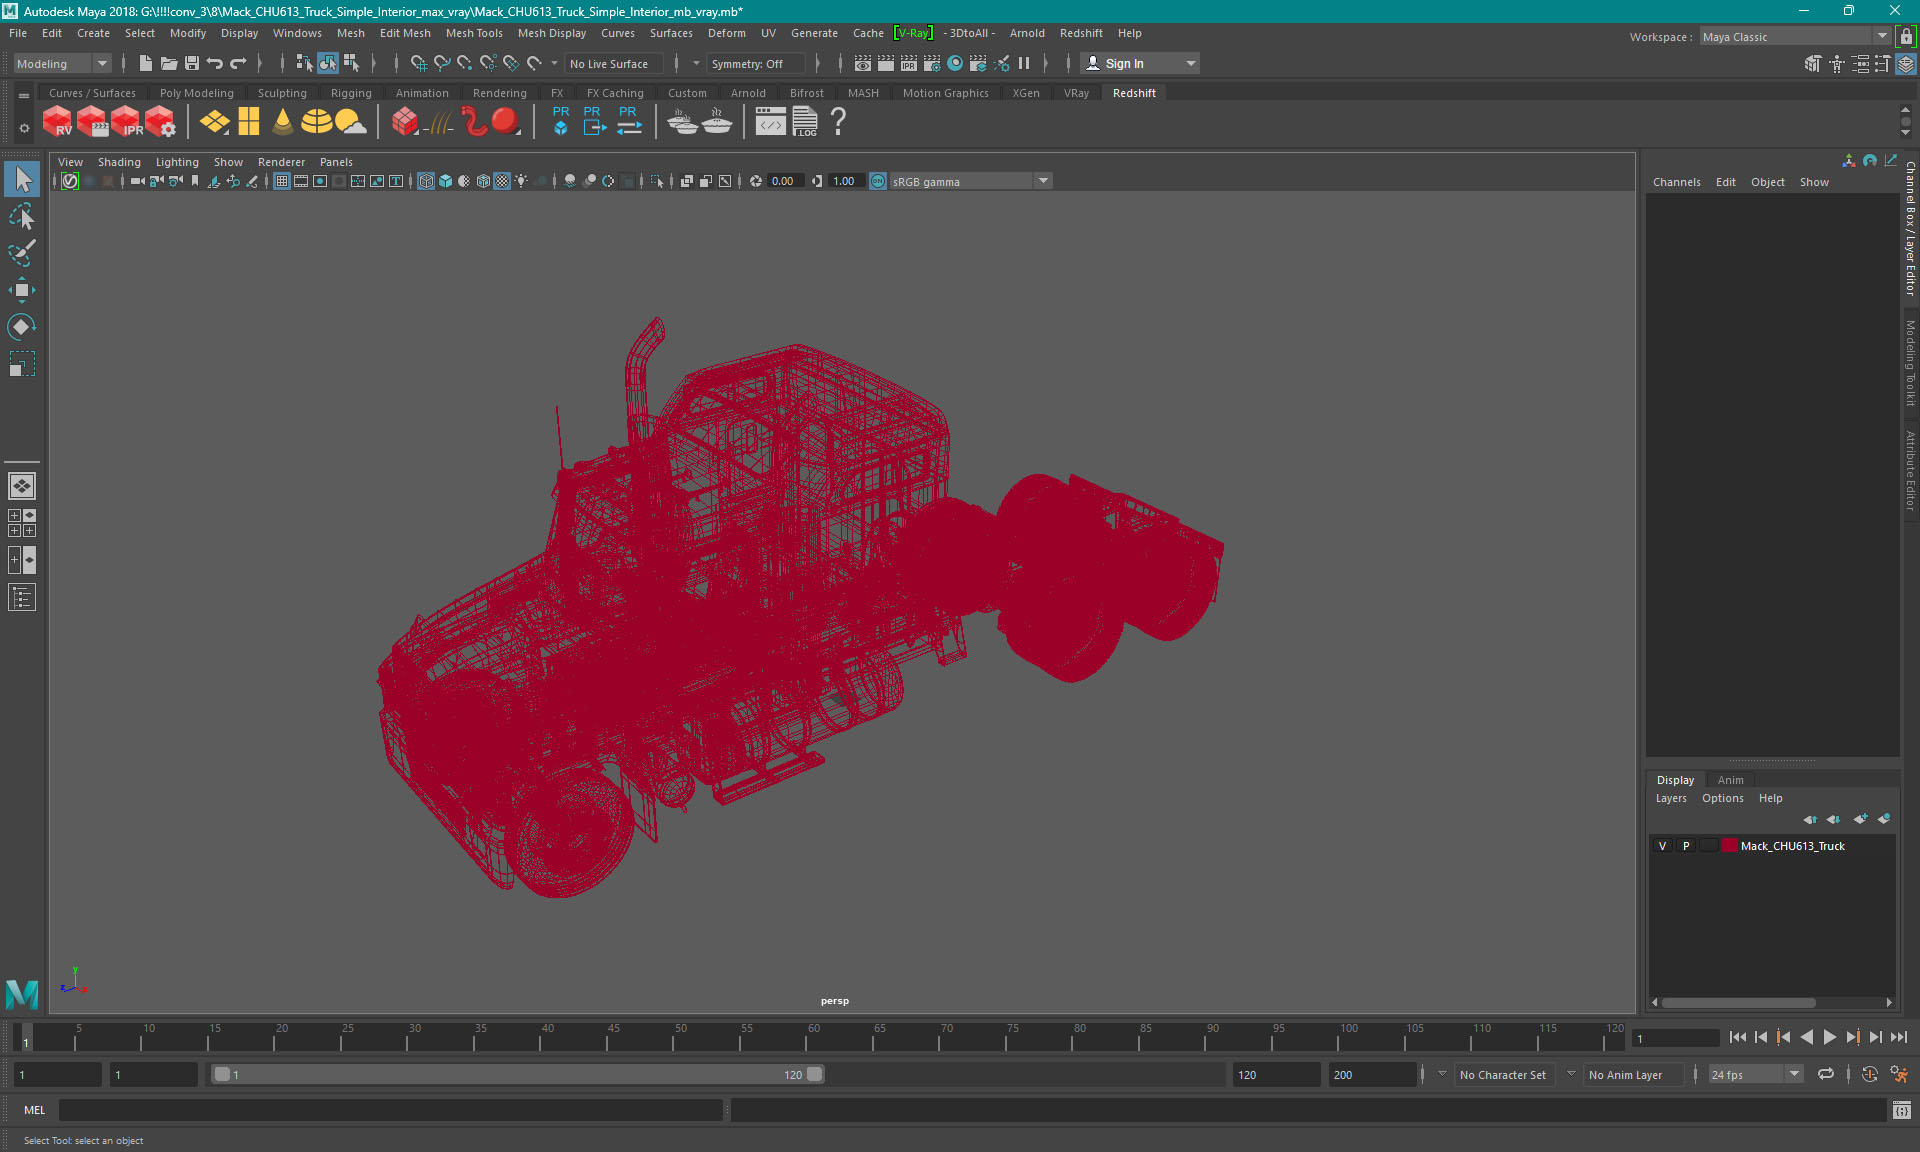Click the range slider end handle at 120
The image size is (1920, 1152).
click(x=815, y=1074)
